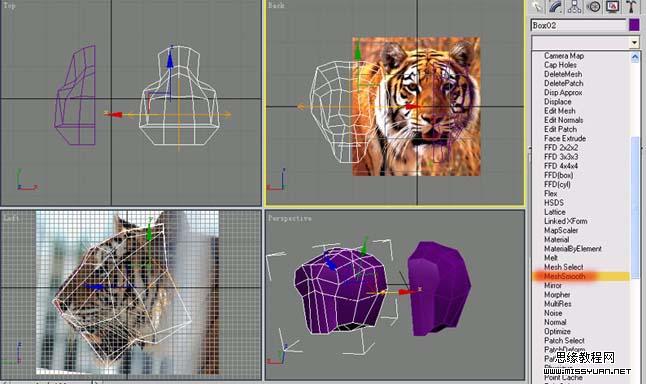The width and height of the screenshot is (646, 384).
Task: Select Edit Patch modifier
Action: [560, 129]
